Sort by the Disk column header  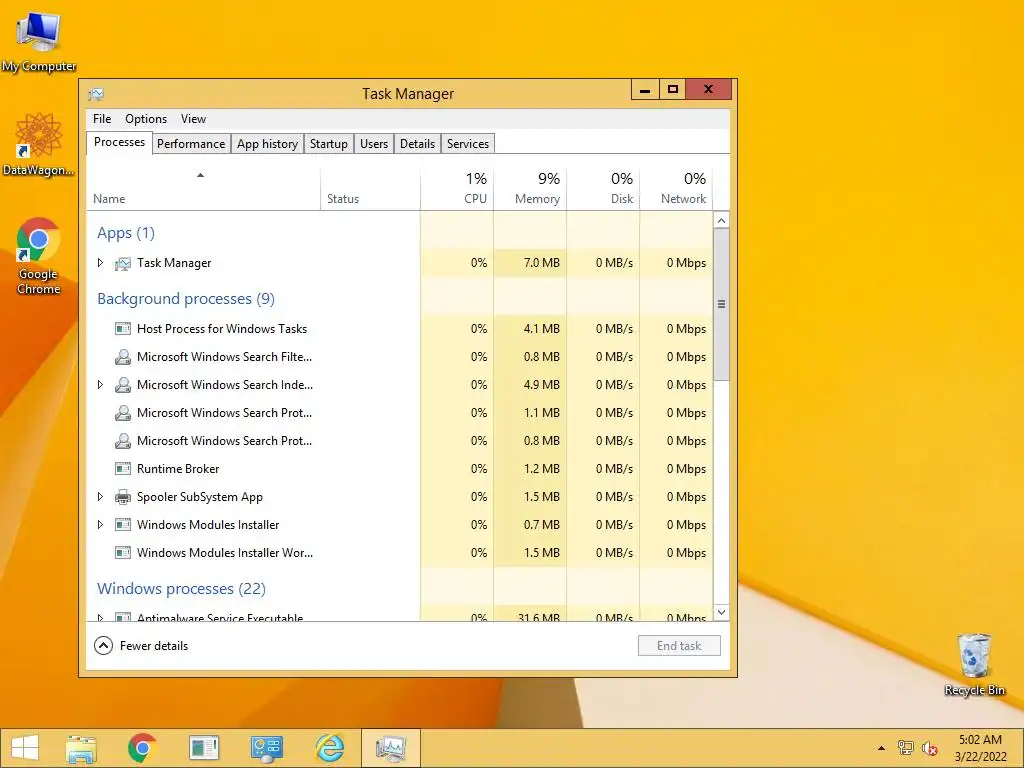click(x=603, y=189)
